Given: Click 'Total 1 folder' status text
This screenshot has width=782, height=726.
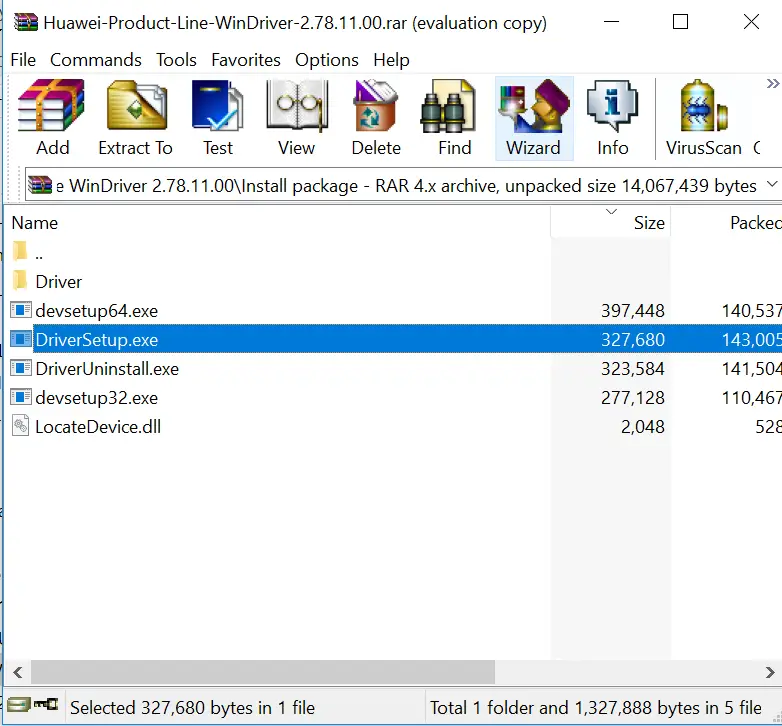Looking at the screenshot, I should pyautogui.click(x=595, y=708).
